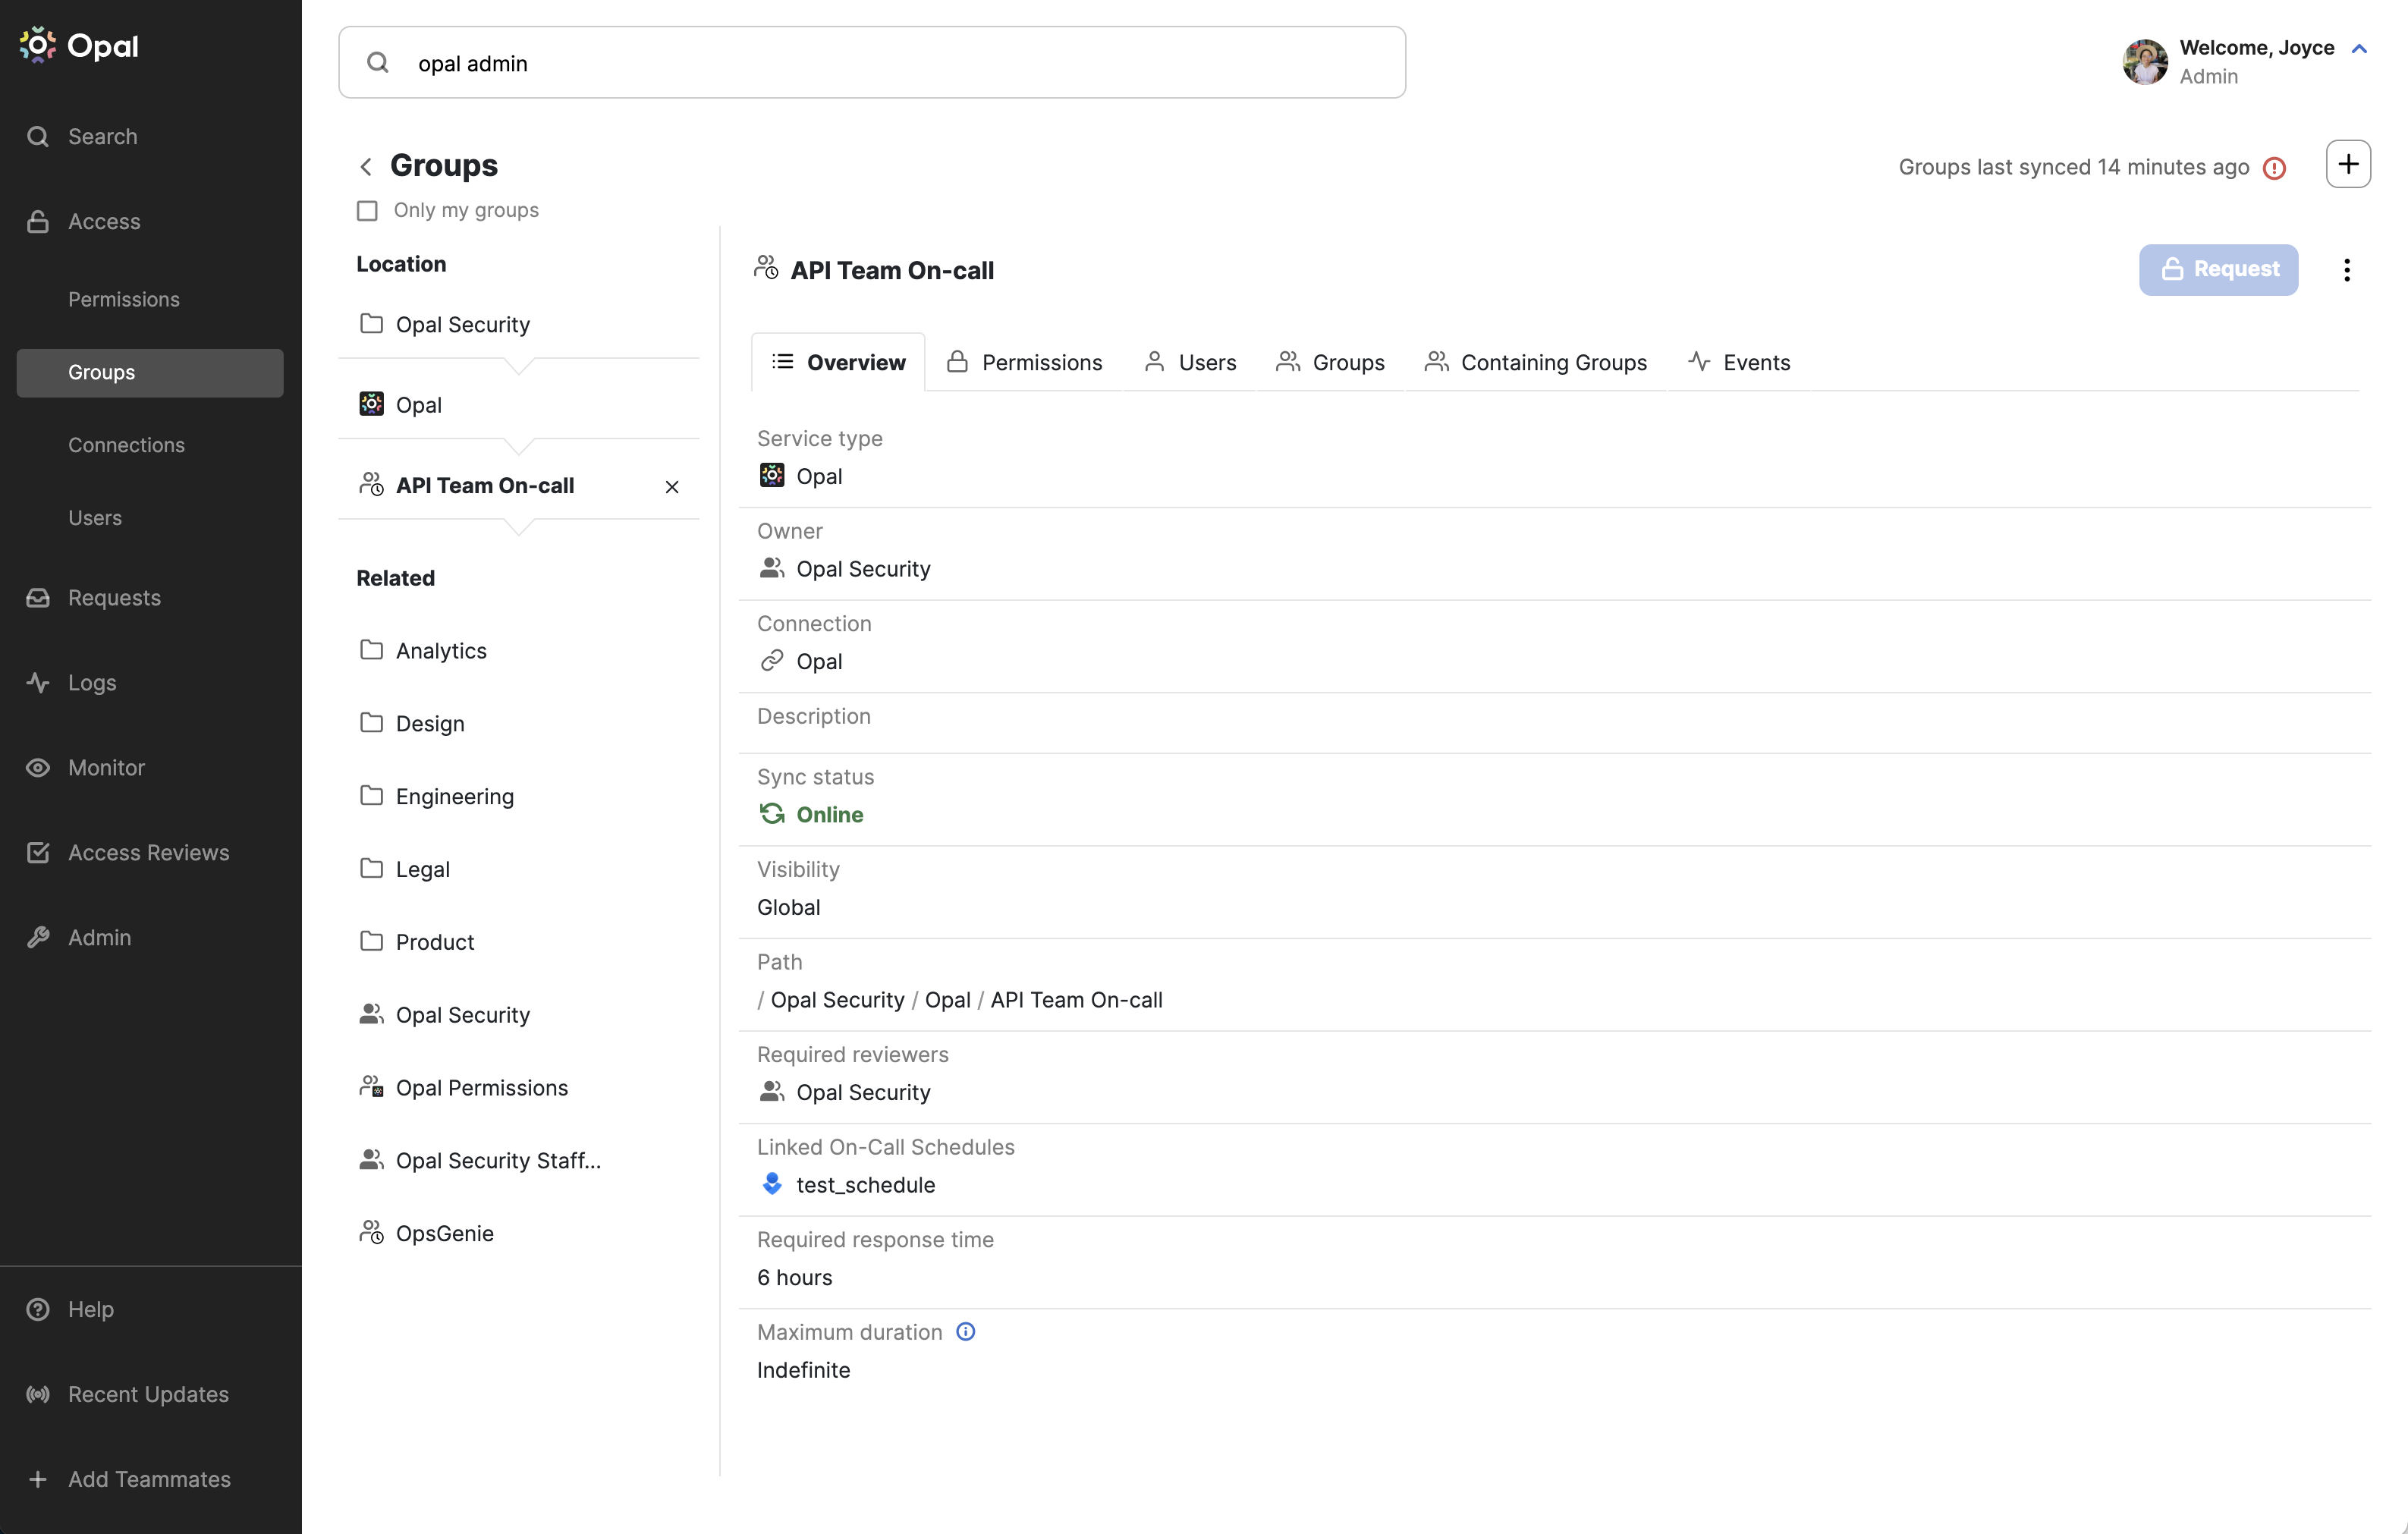Close the API Team On-call selection
The image size is (2408, 1534).
tap(672, 487)
